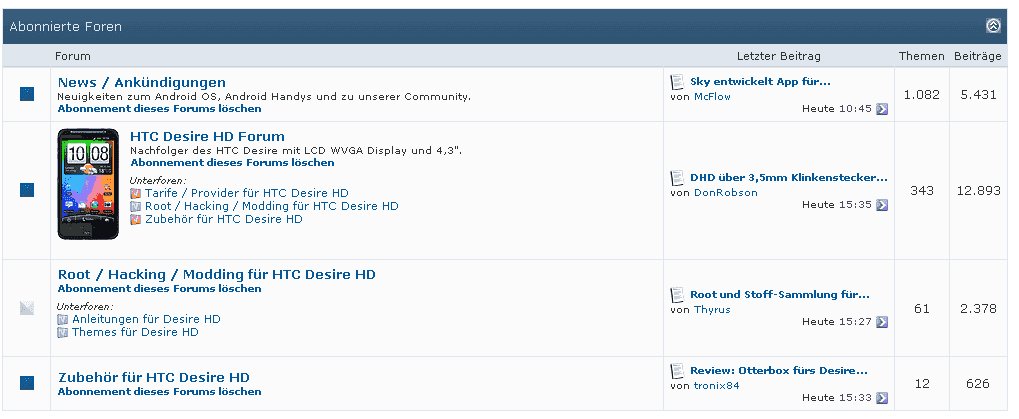Open Anleitungen für Desire HD subforum
This screenshot has width=1019, height=419.
(x=146, y=319)
